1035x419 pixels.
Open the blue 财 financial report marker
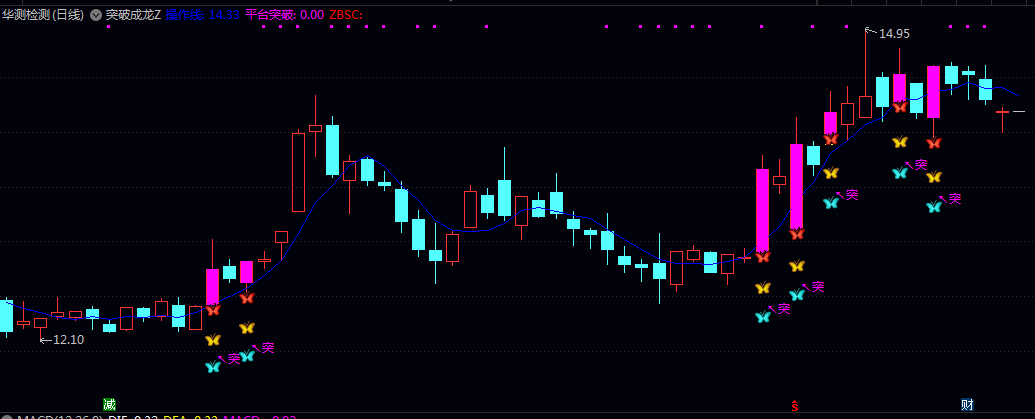pos(967,404)
